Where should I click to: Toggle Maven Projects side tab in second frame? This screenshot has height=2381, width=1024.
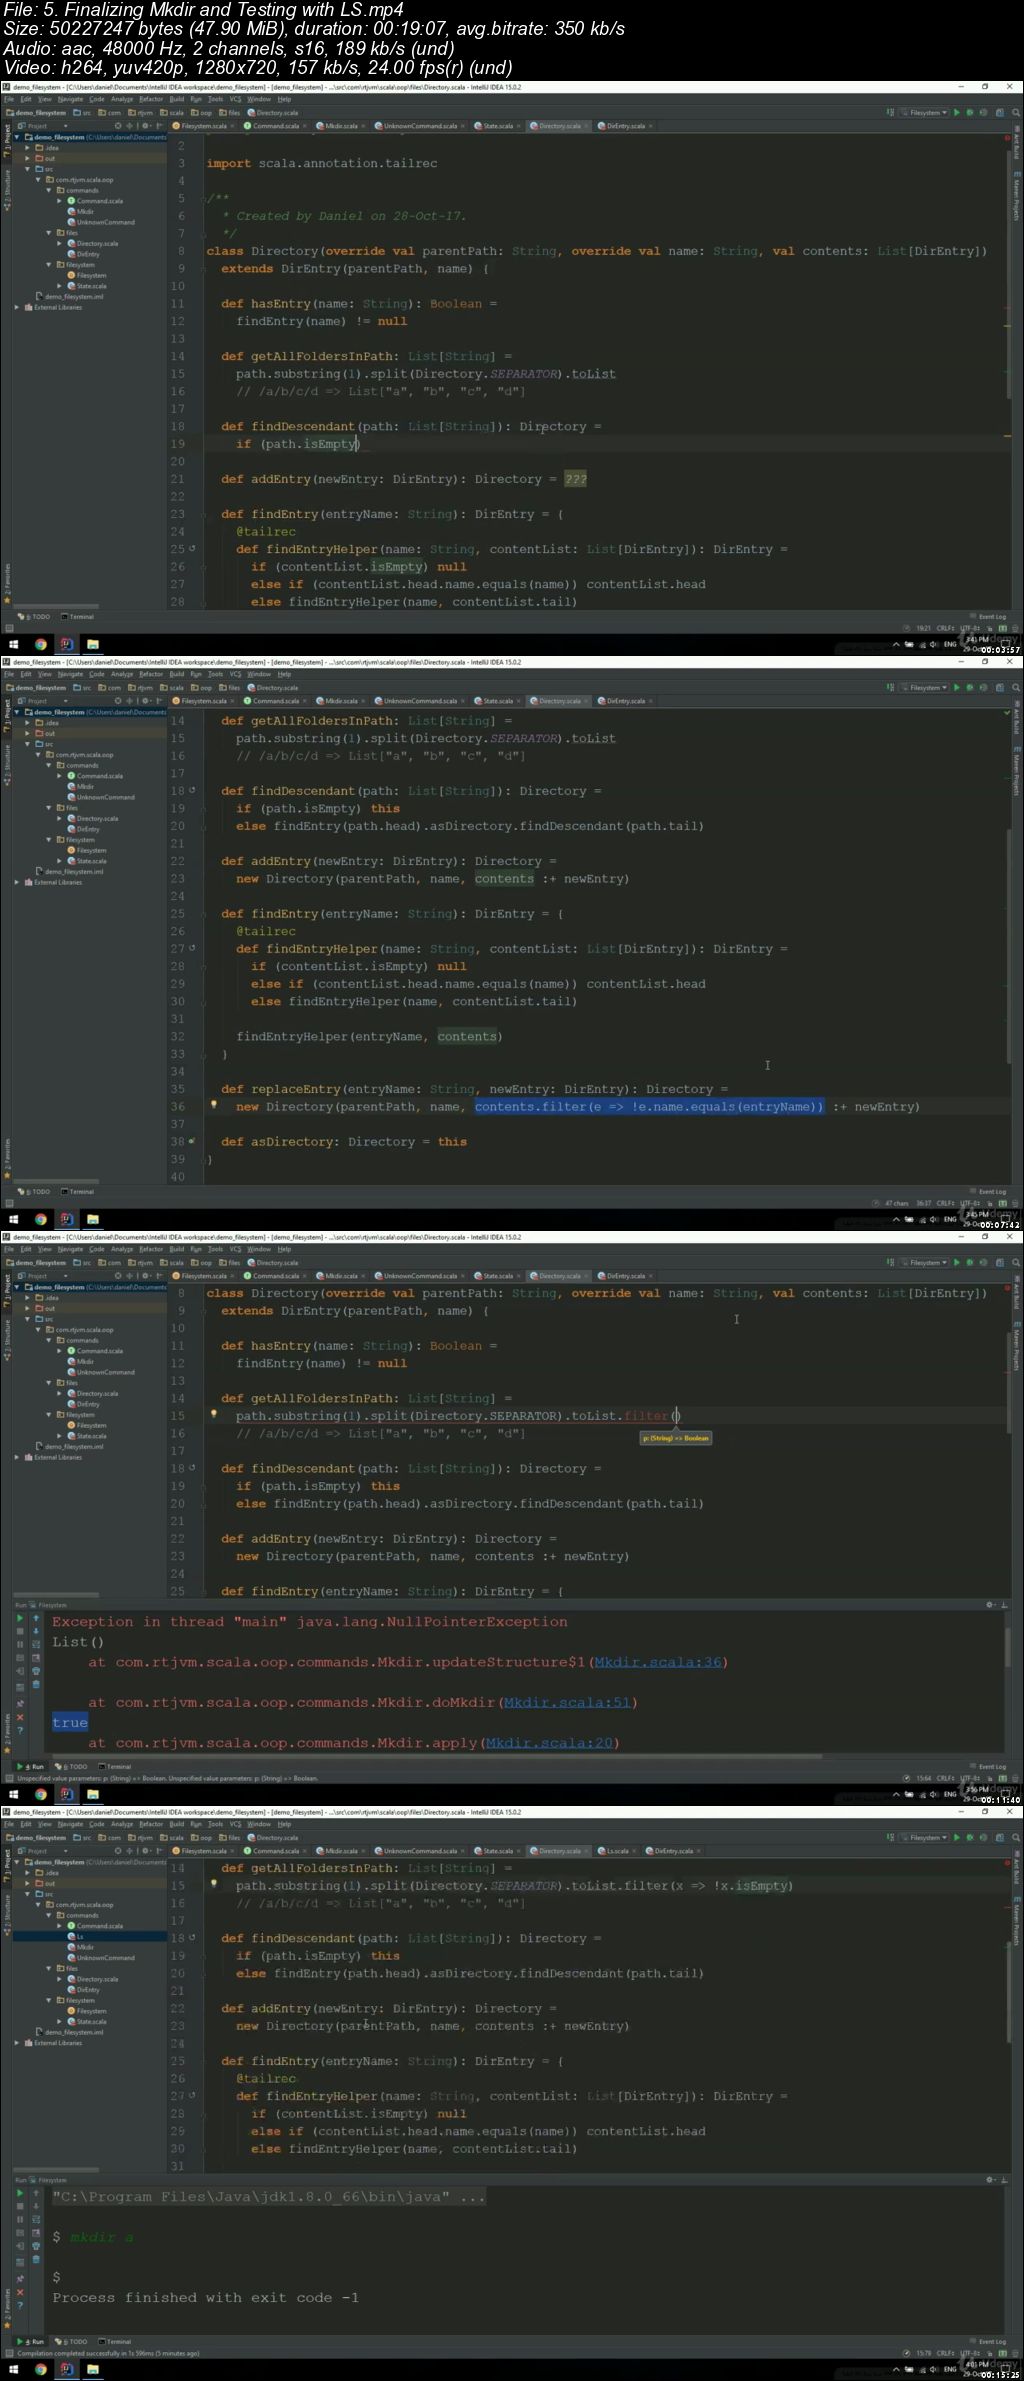(1017, 771)
